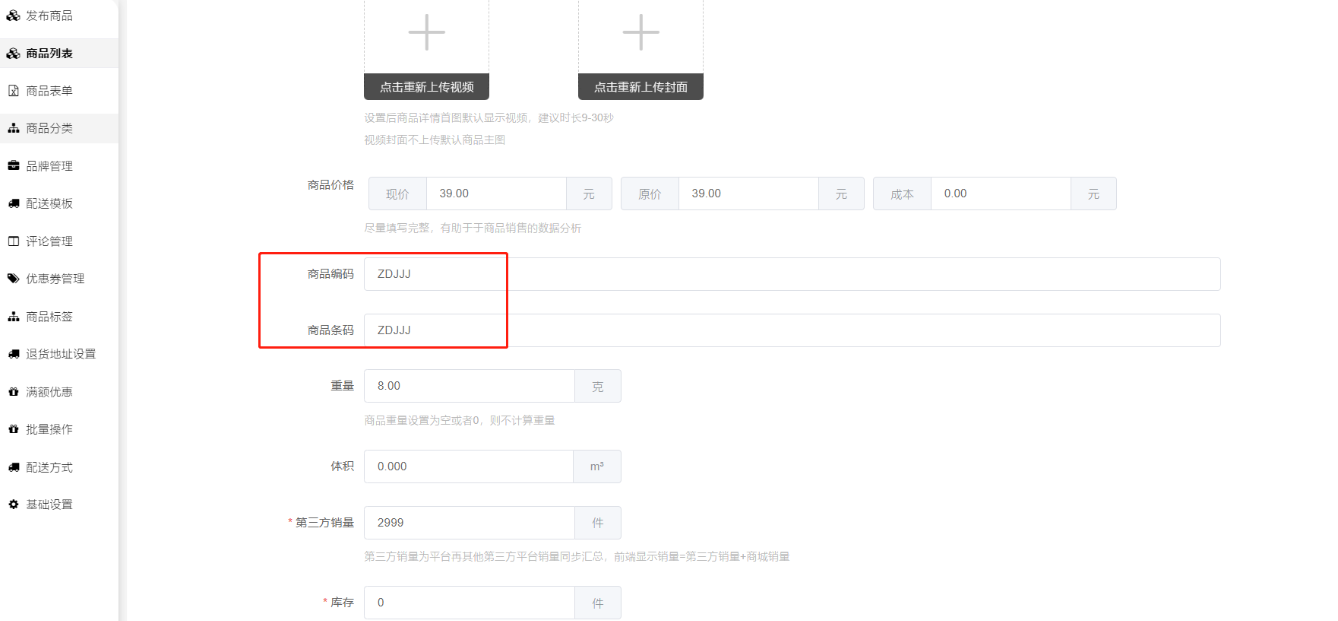
Task: Select the 商品表单 sidebar icon
Action: pos(13,91)
